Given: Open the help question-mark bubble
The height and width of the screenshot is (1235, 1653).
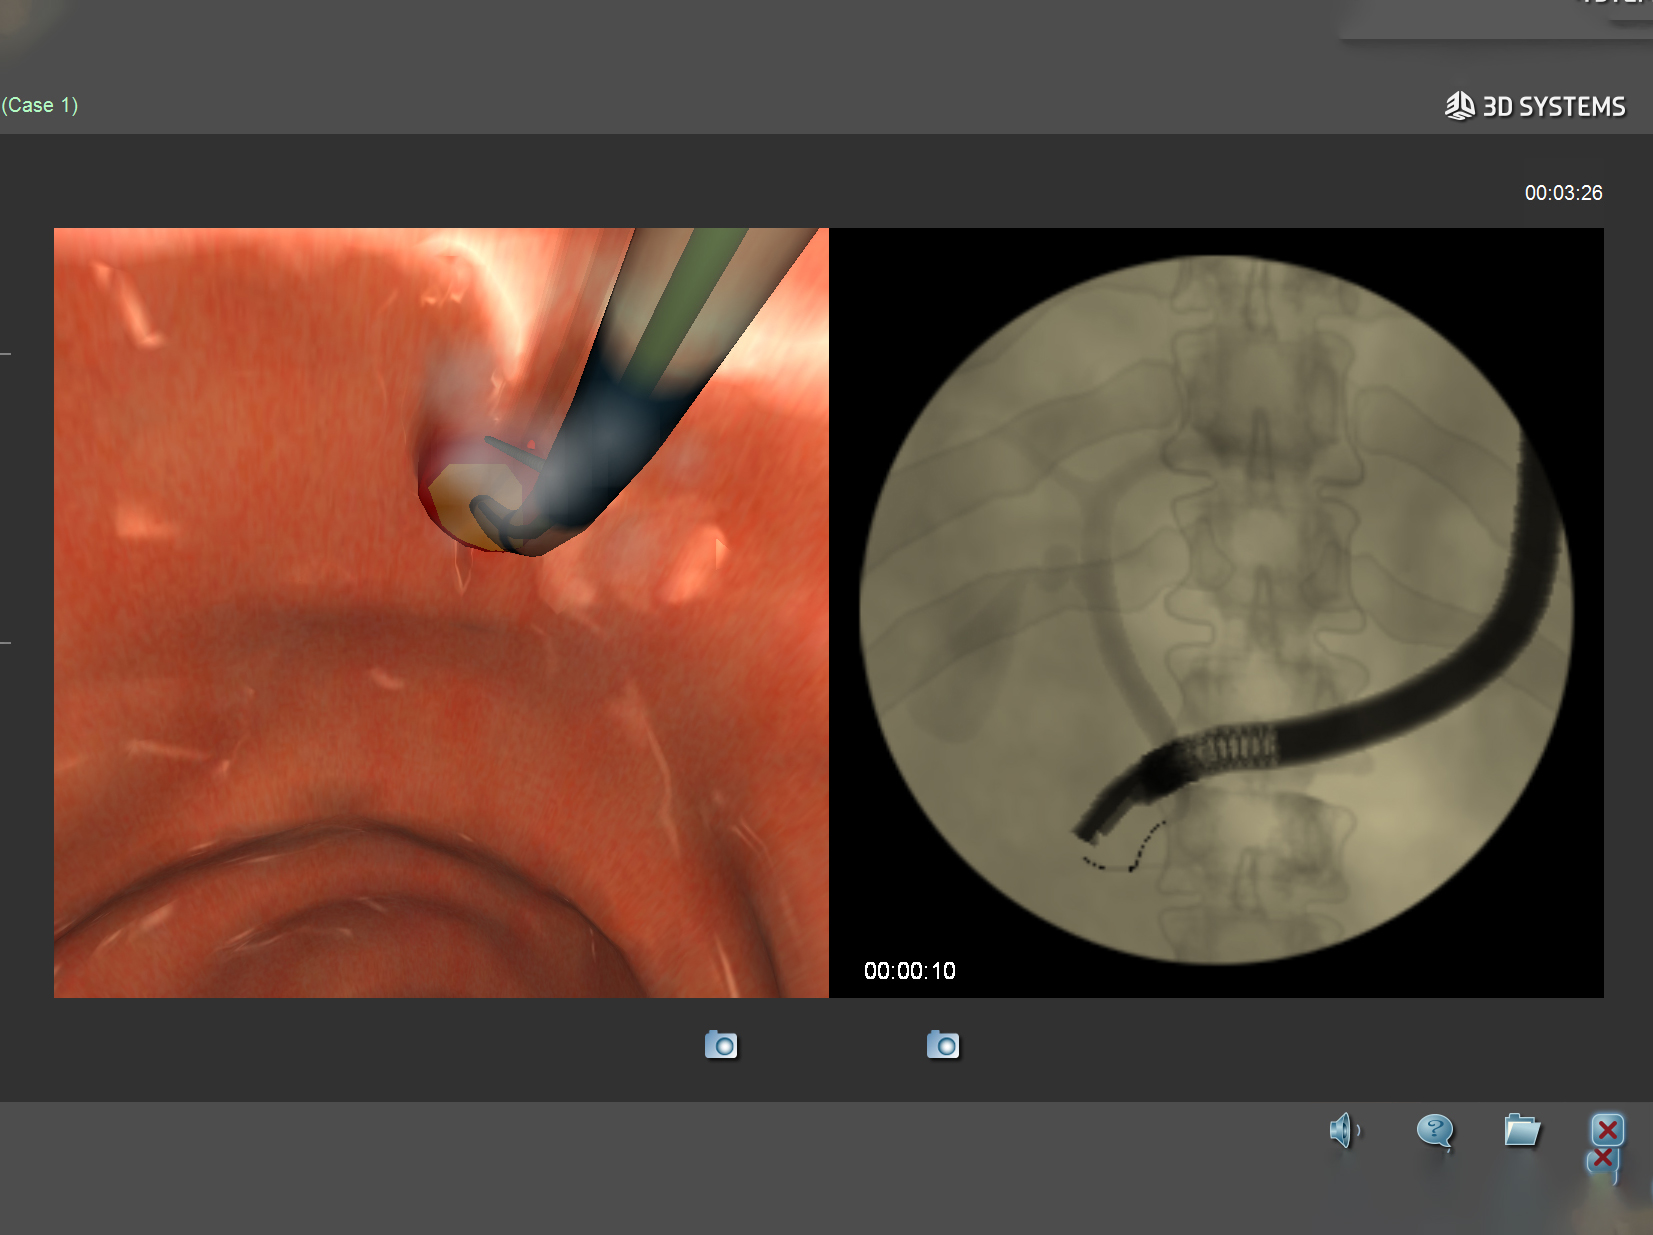Looking at the screenshot, I should (1434, 1131).
